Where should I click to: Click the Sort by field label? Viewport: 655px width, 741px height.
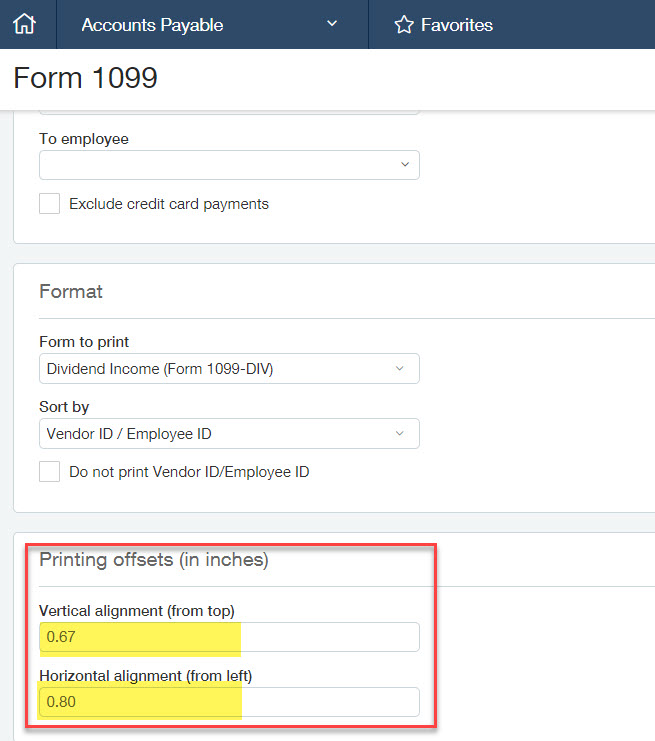(x=64, y=407)
